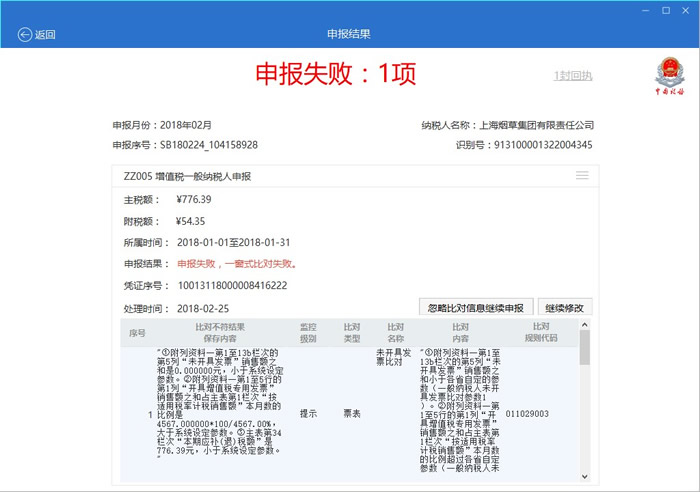Click the 处理时间 value 2018-02-25
The width and height of the screenshot is (700, 492).
[x=203, y=309]
